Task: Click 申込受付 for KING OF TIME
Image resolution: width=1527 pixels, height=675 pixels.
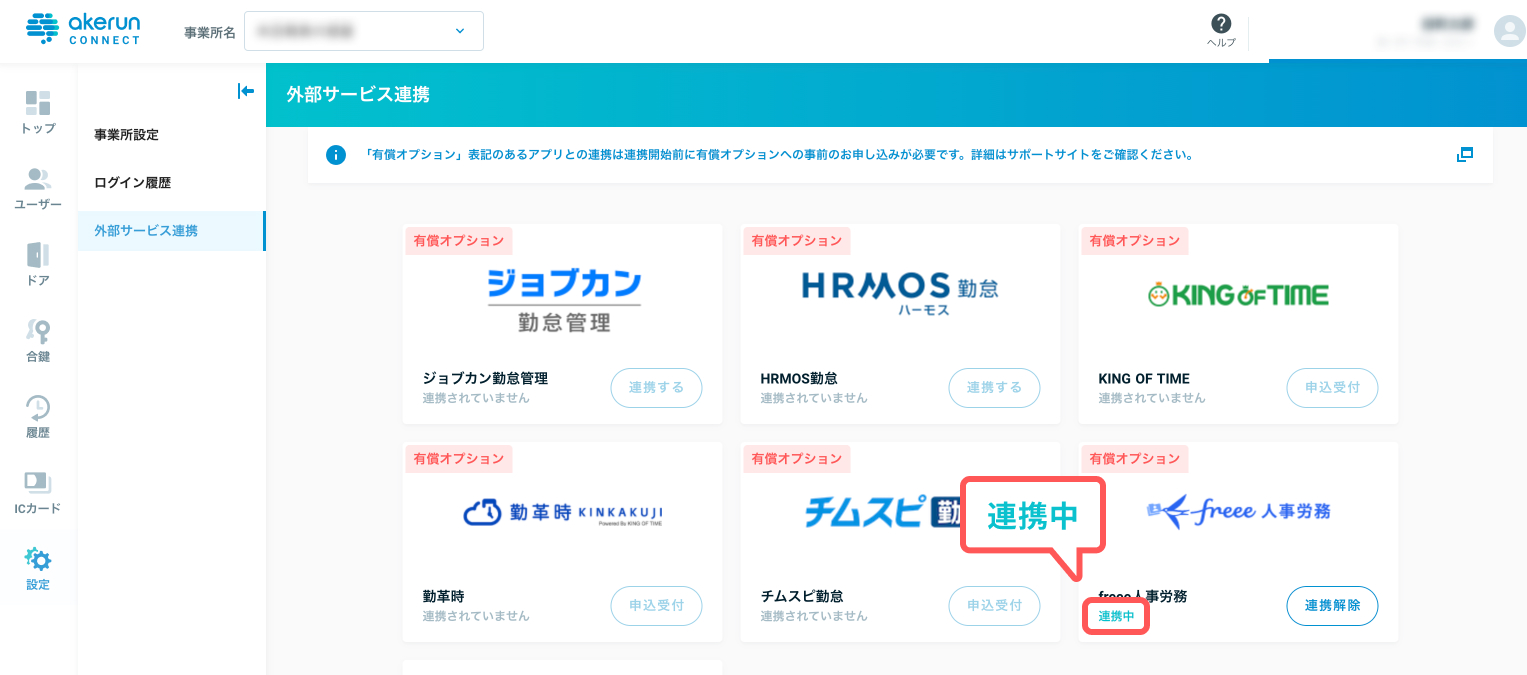Action: 1332,388
